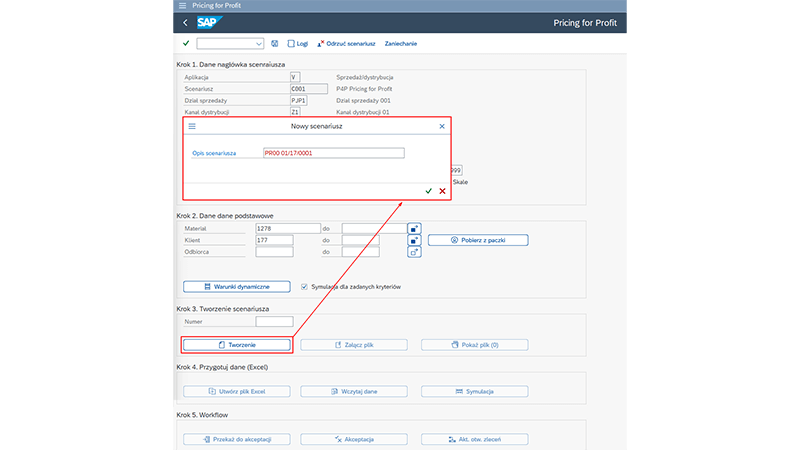The width and height of the screenshot is (800, 450).
Task: Select Odrzuć scenariusz in toolbar
Action: click(x=346, y=44)
